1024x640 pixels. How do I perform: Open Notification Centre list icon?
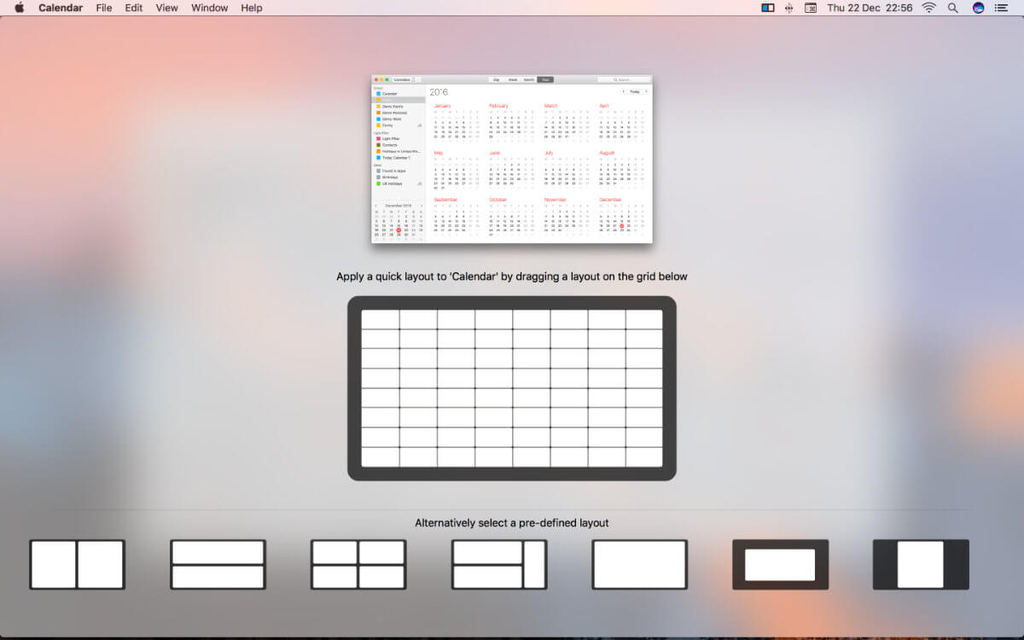[x=1001, y=8]
